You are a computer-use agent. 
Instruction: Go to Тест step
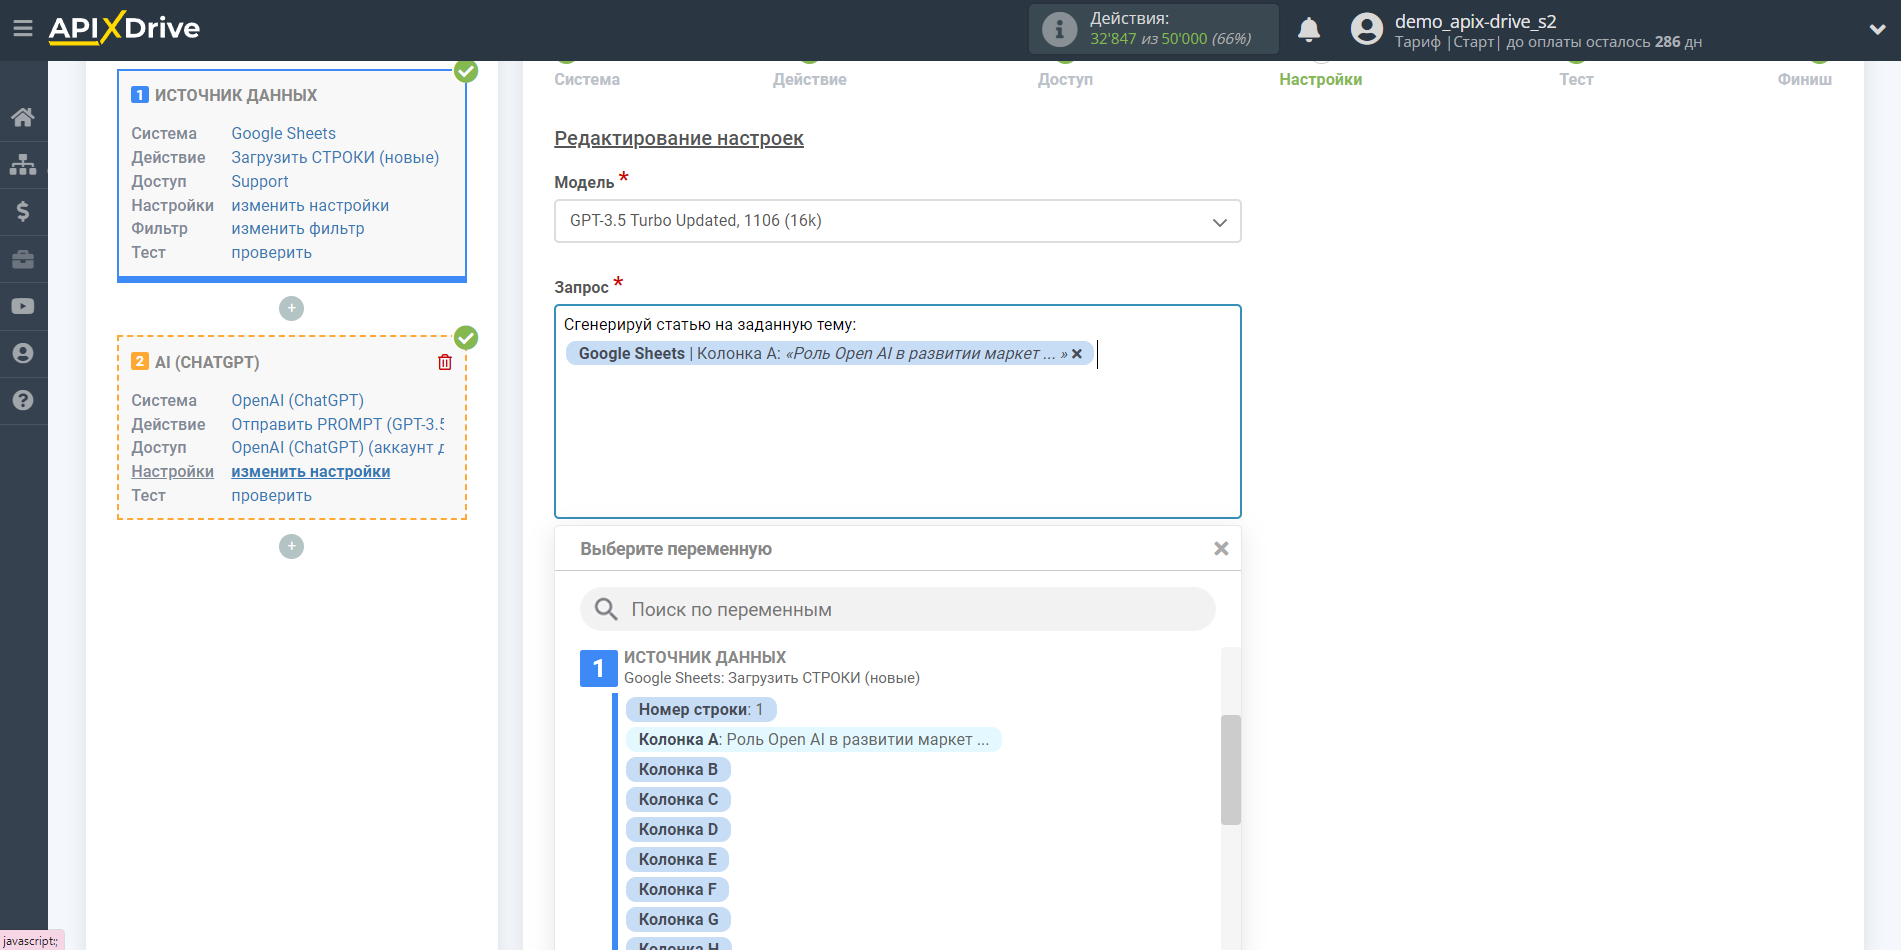coord(1576,79)
